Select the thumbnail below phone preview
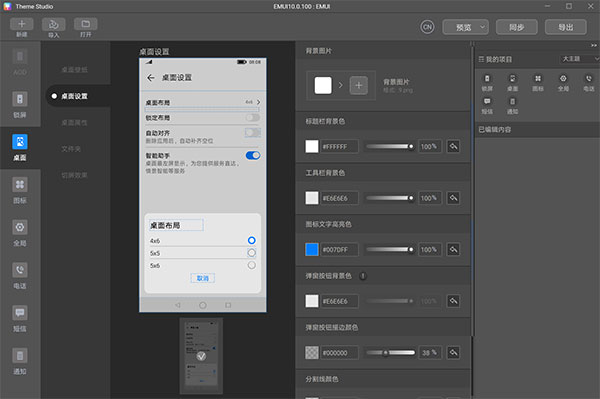Screen dimensions: 600x399 point(201,356)
